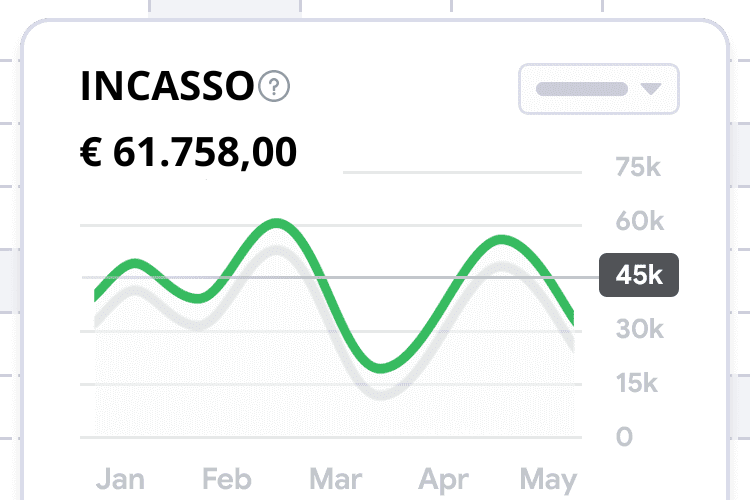
Task: Click the 15k axis label
Action: [x=637, y=383]
